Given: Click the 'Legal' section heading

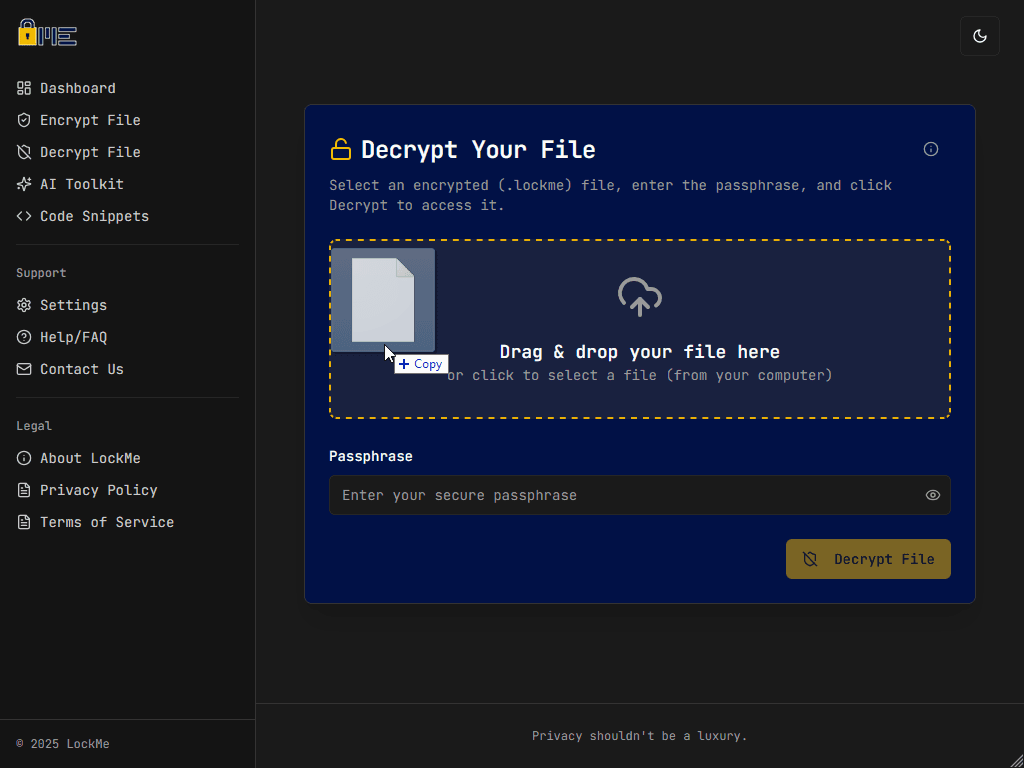Looking at the screenshot, I should pos(34,426).
